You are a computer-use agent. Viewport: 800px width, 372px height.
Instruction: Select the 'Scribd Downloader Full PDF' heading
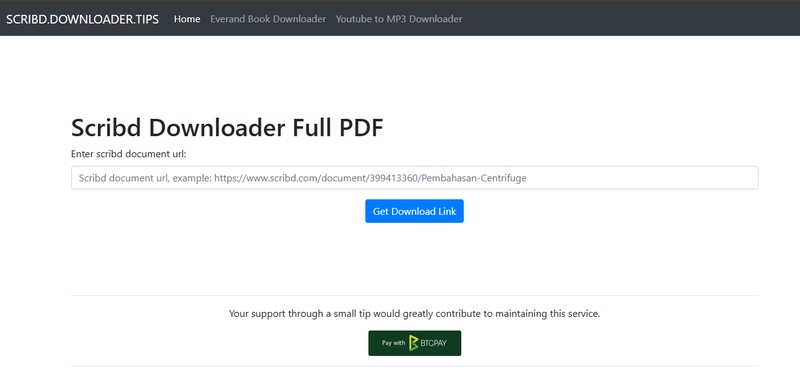(x=227, y=128)
